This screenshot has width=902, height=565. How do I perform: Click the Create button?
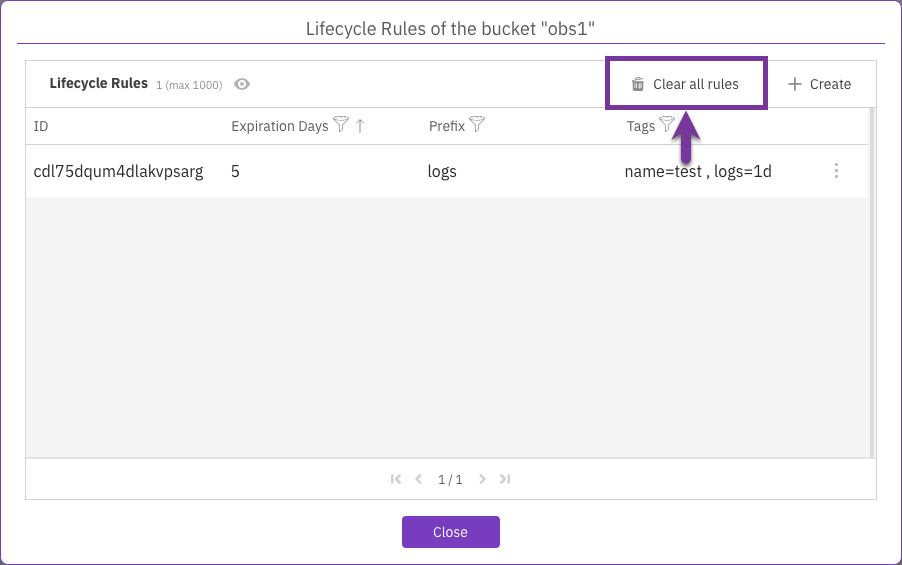pyautogui.click(x=819, y=84)
